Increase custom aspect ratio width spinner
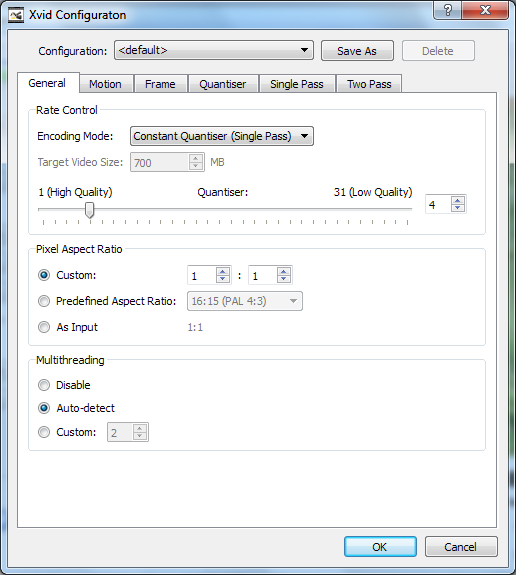Viewport: 516px width, 575px height. tap(223, 271)
